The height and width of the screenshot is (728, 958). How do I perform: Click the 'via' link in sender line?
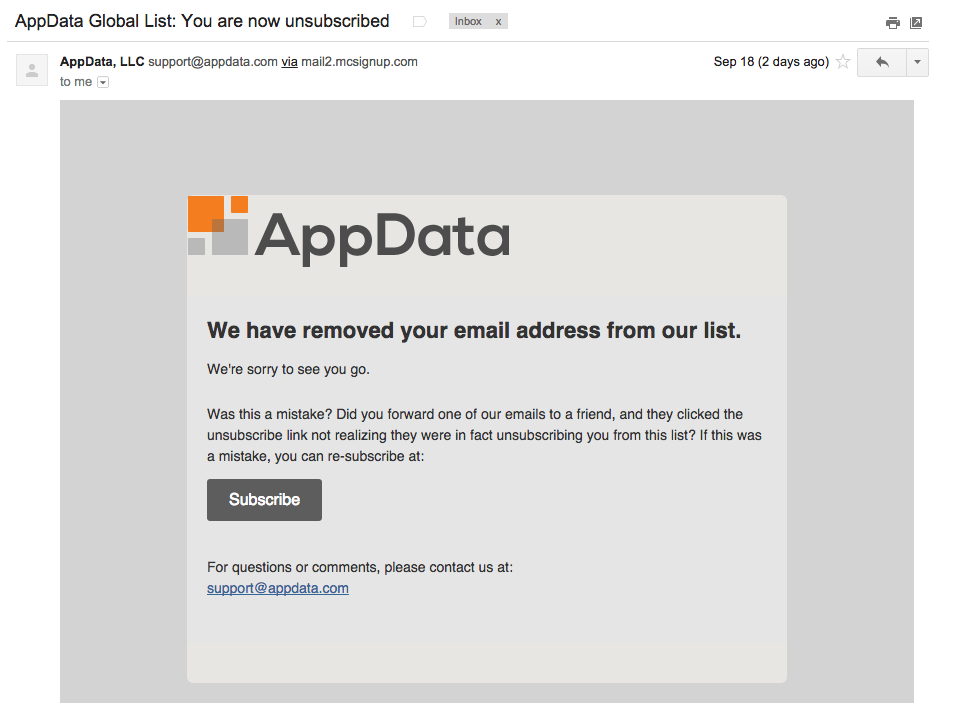[x=289, y=62]
